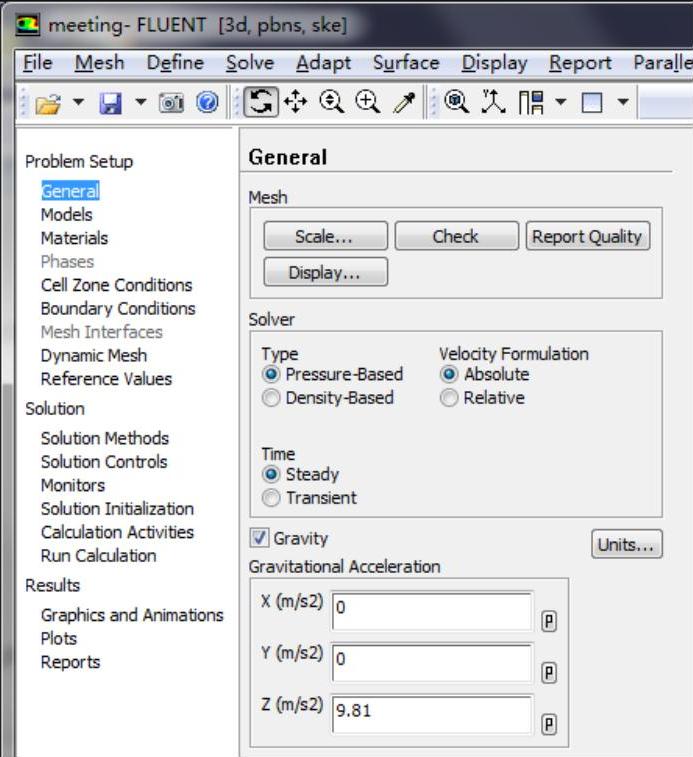Click the X gravitational acceleration field

(x=432, y=611)
